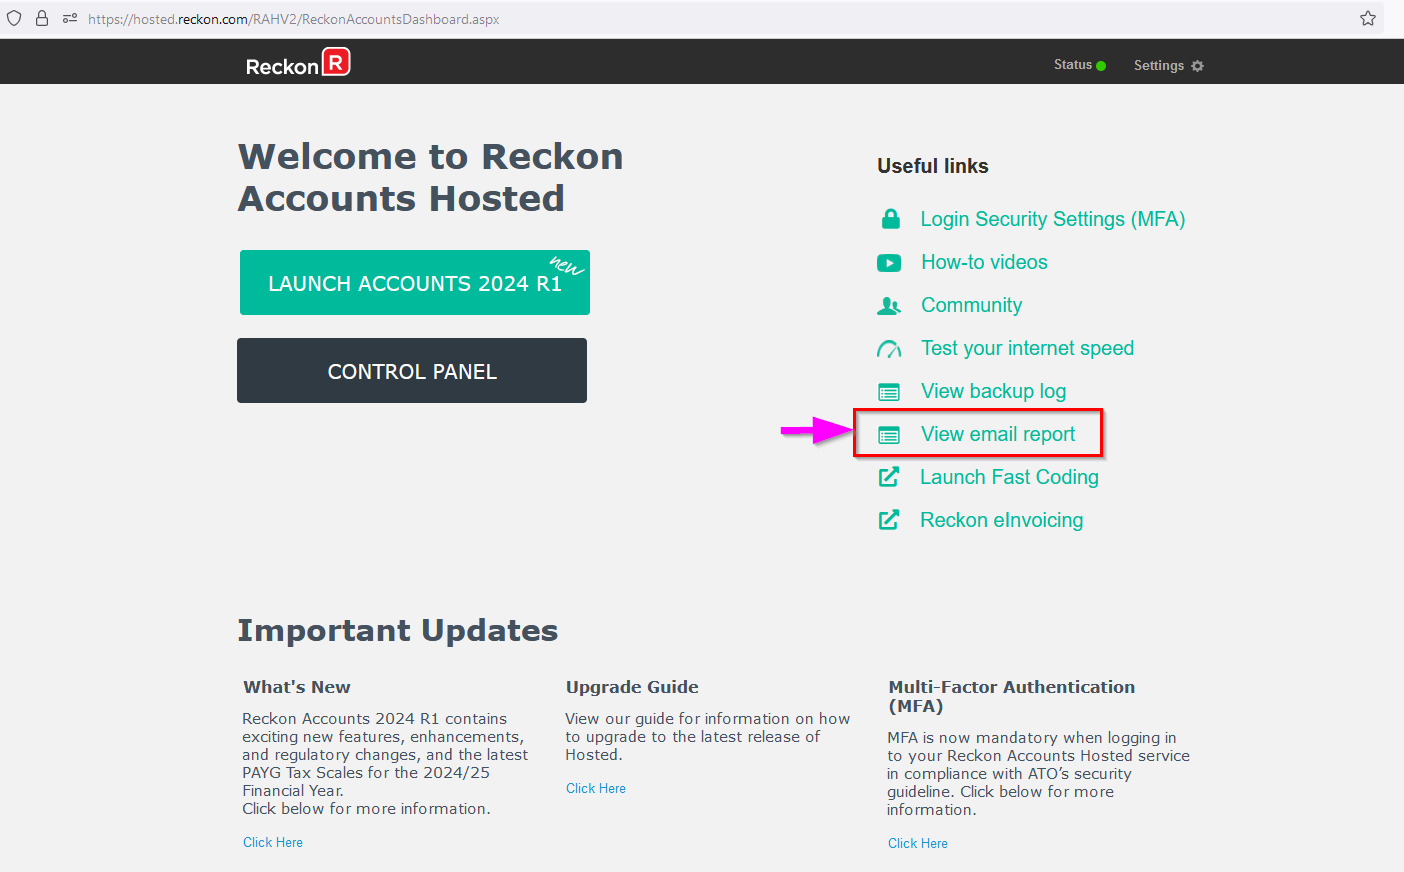Click the Useful links heading
This screenshot has width=1404, height=872.
(x=933, y=166)
